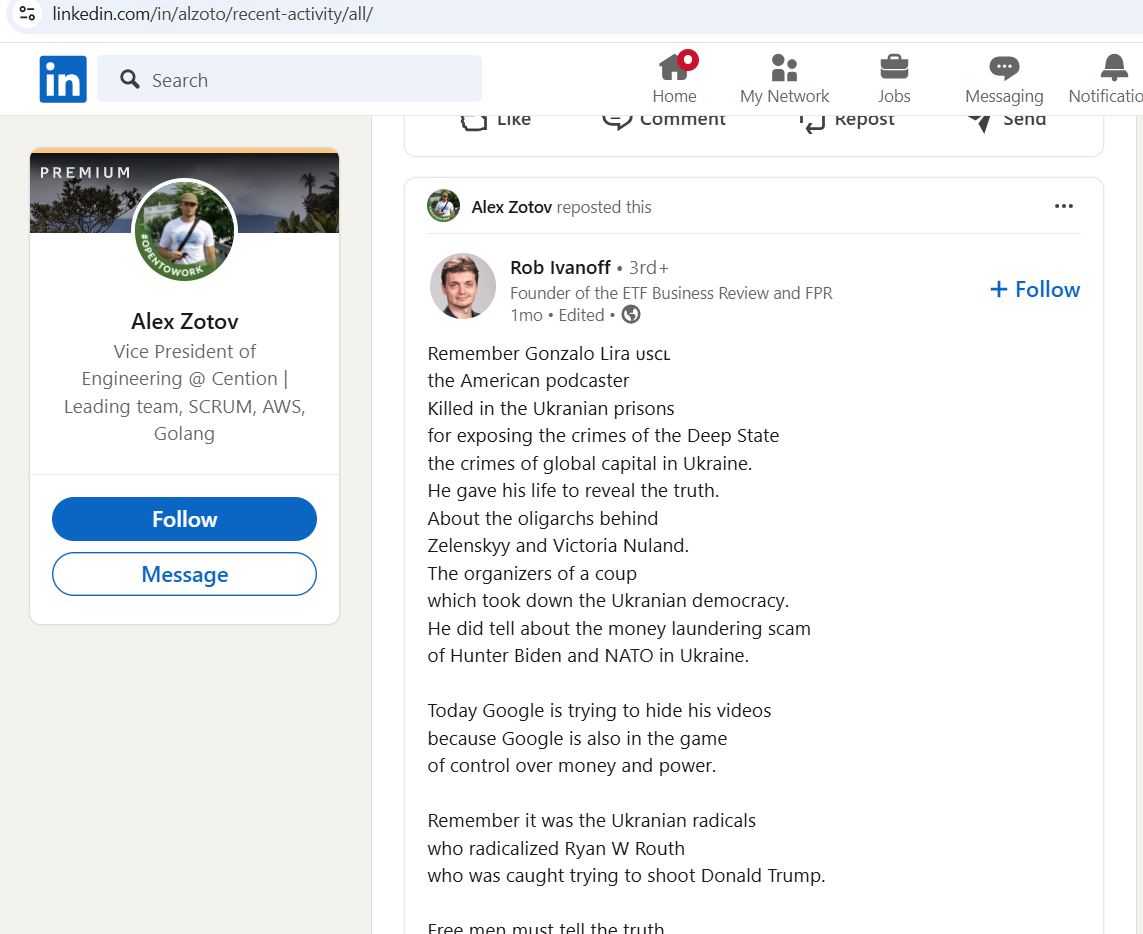
Task: Click the post line 'Zelenskyy and Victoria Nuland.'
Action: click(558, 545)
